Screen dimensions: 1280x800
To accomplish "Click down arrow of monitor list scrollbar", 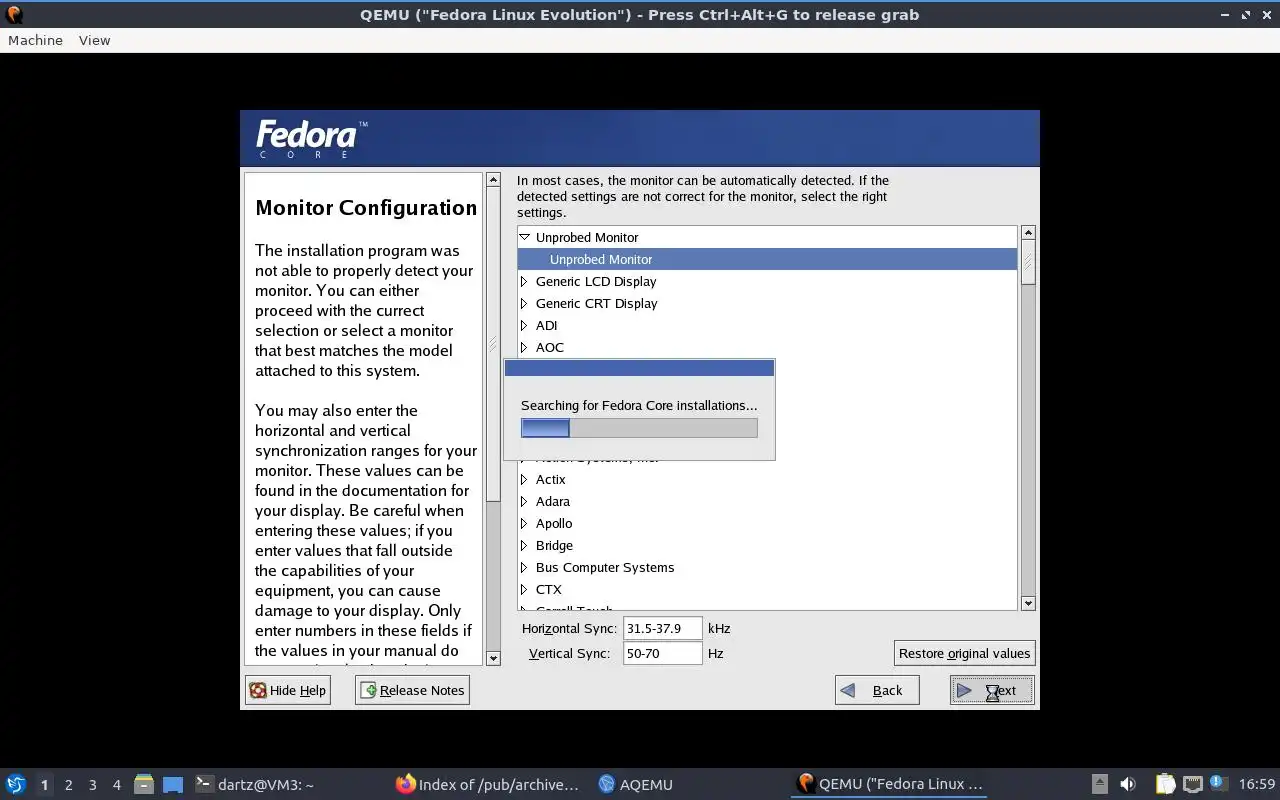I will [1028, 603].
